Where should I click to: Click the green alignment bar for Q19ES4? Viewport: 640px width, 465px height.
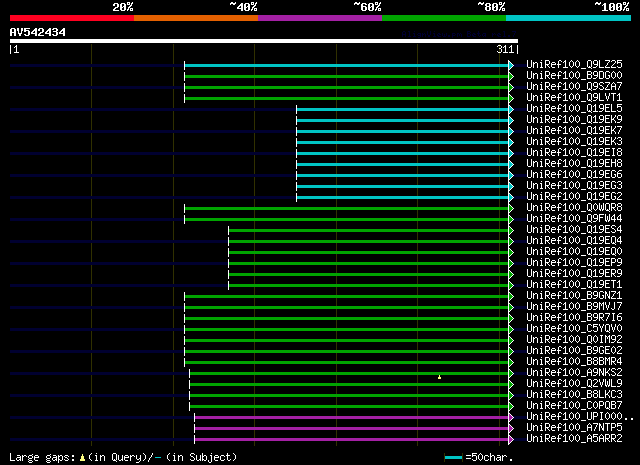tap(369, 231)
